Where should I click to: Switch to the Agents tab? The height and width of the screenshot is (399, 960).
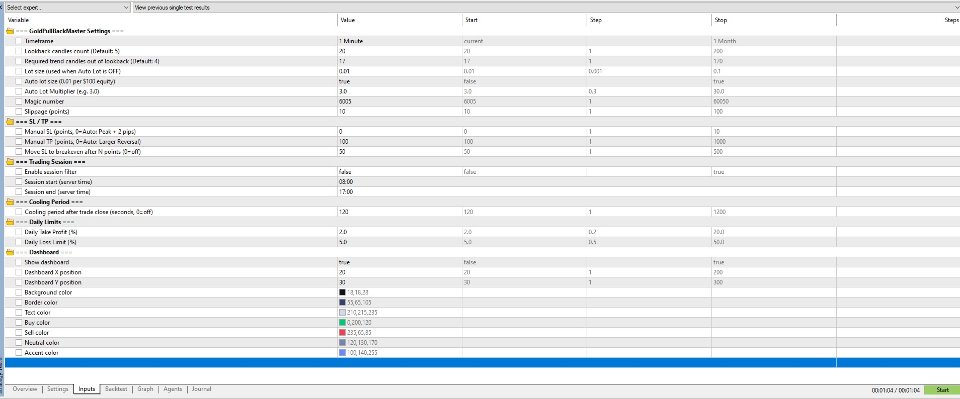(173, 389)
